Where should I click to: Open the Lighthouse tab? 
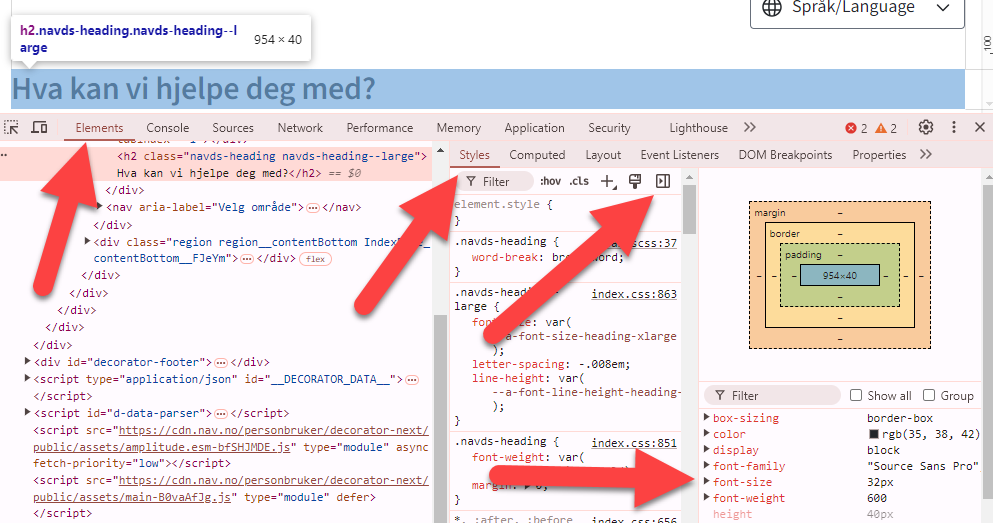click(699, 128)
